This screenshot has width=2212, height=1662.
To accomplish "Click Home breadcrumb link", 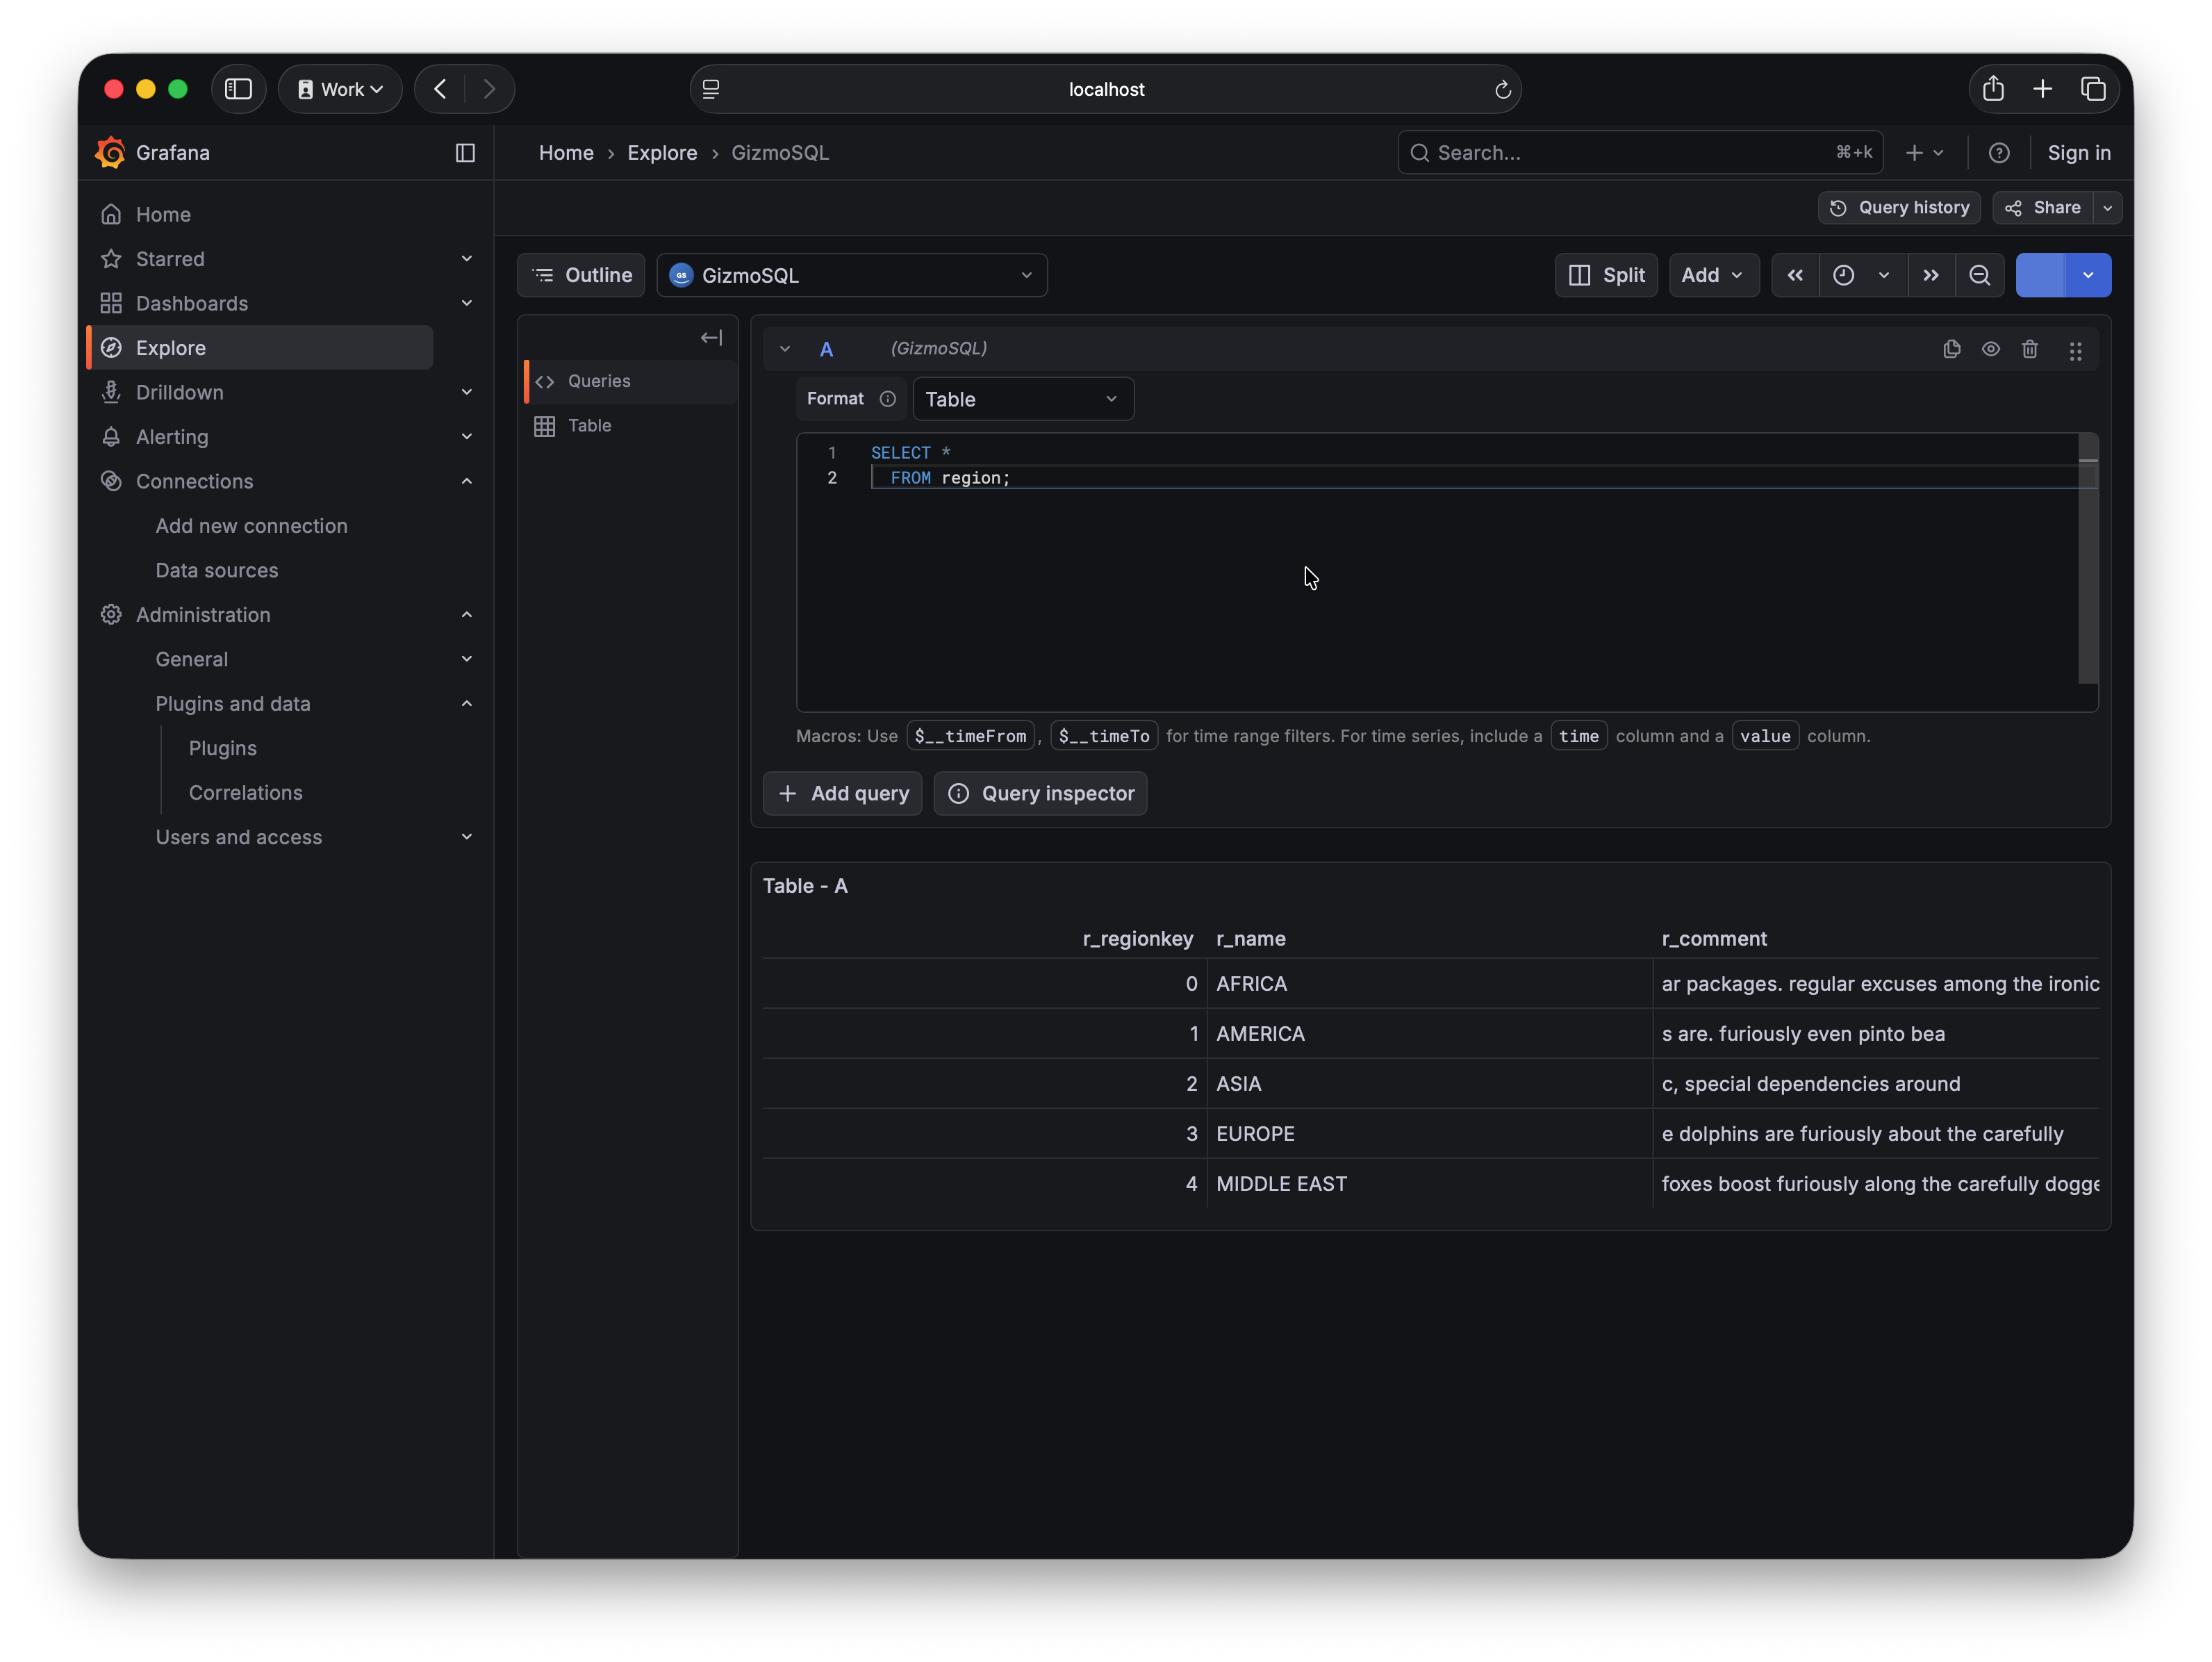I will pyautogui.click(x=566, y=153).
